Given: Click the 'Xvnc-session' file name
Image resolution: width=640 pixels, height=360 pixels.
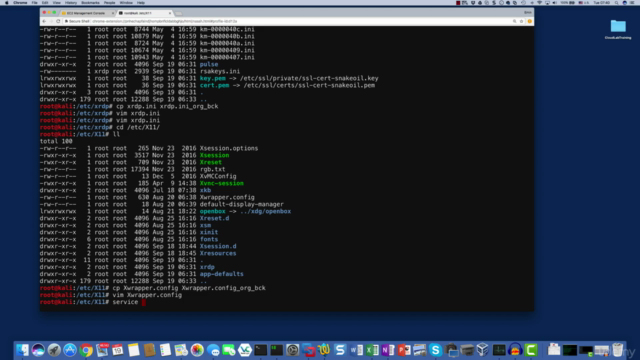Looking at the screenshot, I should click(222, 183).
